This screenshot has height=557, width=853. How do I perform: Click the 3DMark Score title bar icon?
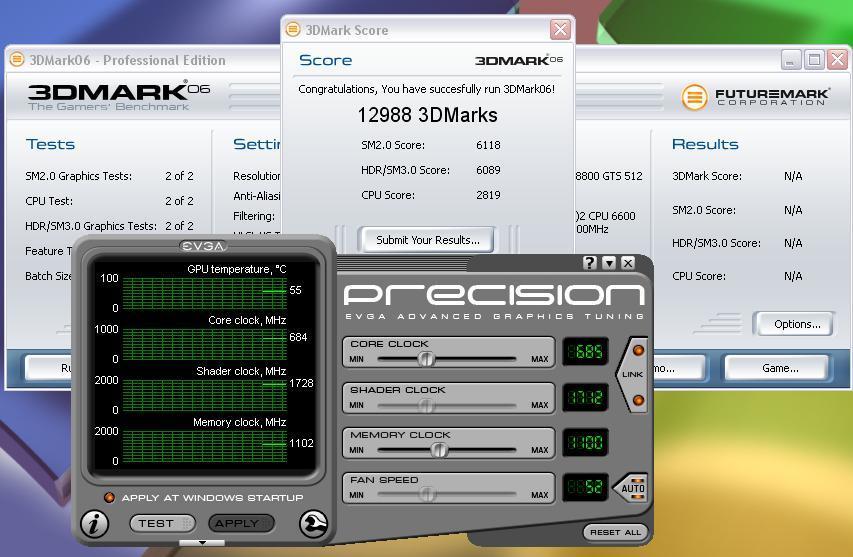click(x=293, y=29)
